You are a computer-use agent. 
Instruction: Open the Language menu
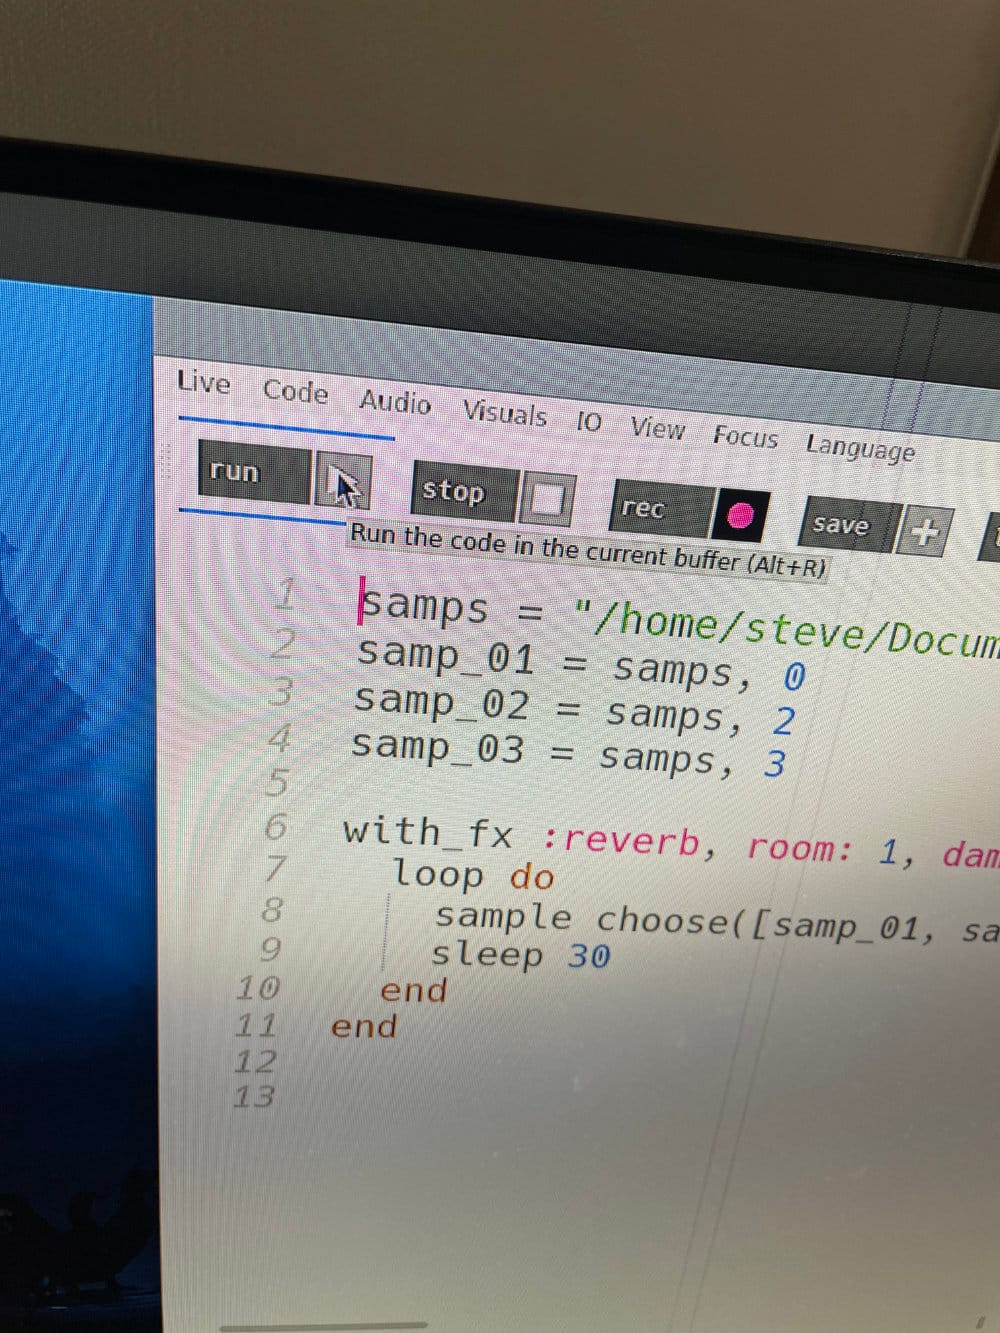pyautogui.click(x=860, y=448)
